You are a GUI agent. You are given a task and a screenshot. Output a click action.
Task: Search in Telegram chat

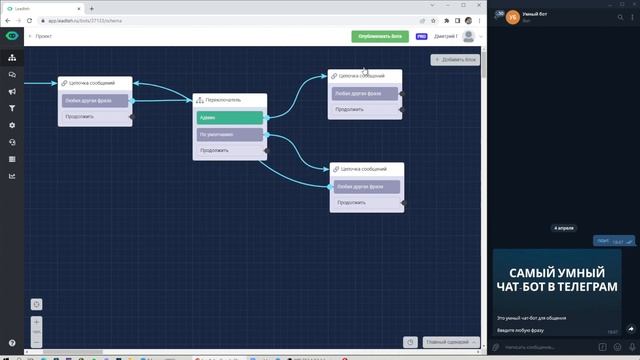[620, 17]
